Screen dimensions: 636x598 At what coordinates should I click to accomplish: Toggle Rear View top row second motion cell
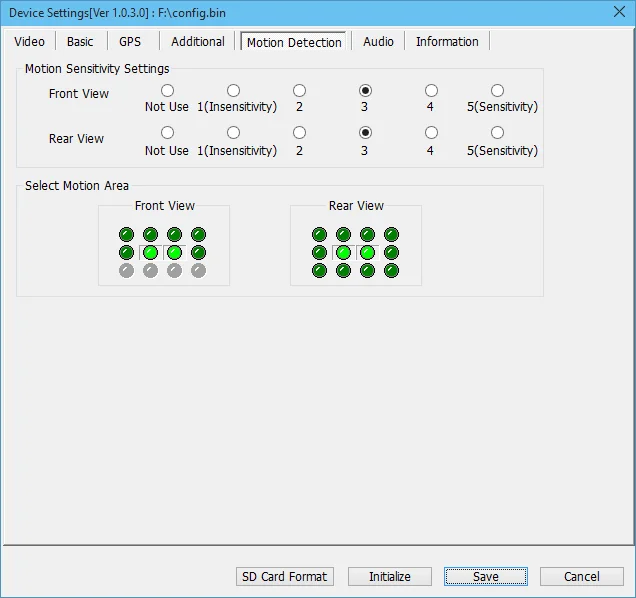pyautogui.click(x=344, y=234)
